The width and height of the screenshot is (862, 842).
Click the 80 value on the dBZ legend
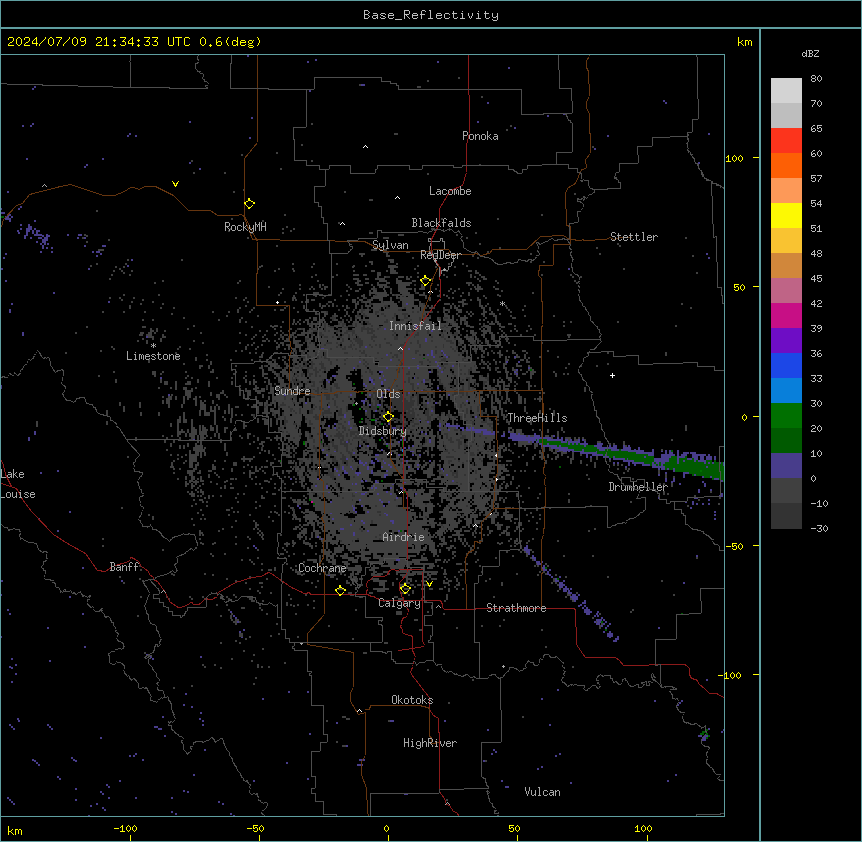point(816,79)
